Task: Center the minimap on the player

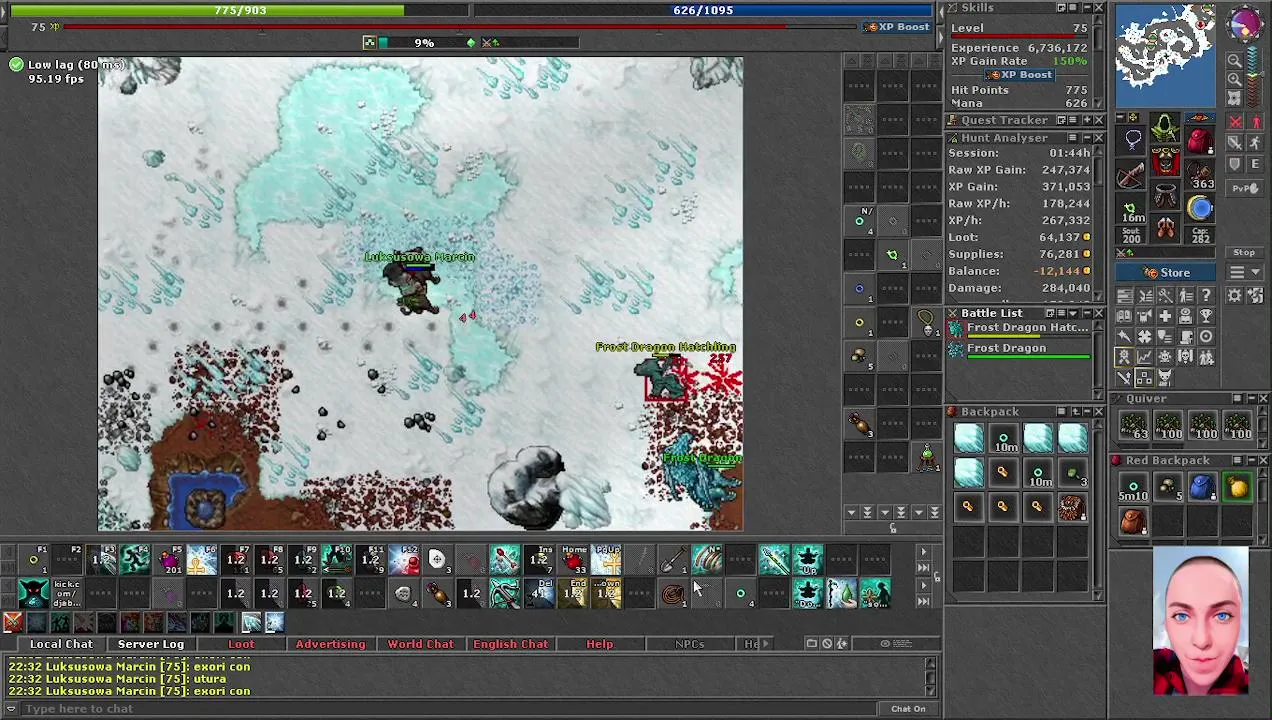Action: (1234, 97)
